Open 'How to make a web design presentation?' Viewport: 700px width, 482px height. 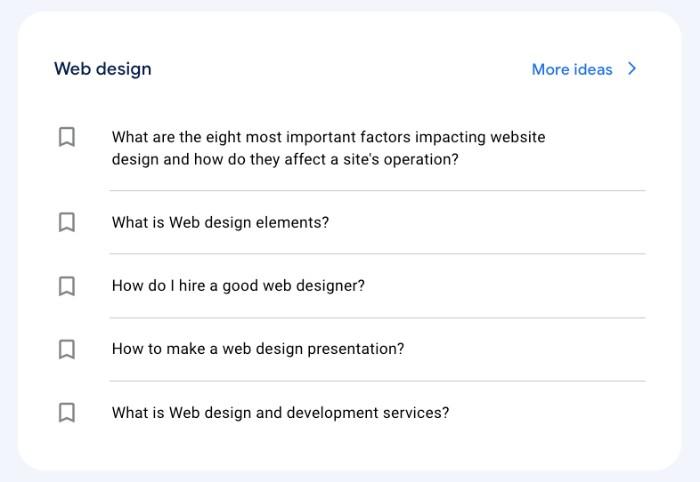[x=258, y=349]
